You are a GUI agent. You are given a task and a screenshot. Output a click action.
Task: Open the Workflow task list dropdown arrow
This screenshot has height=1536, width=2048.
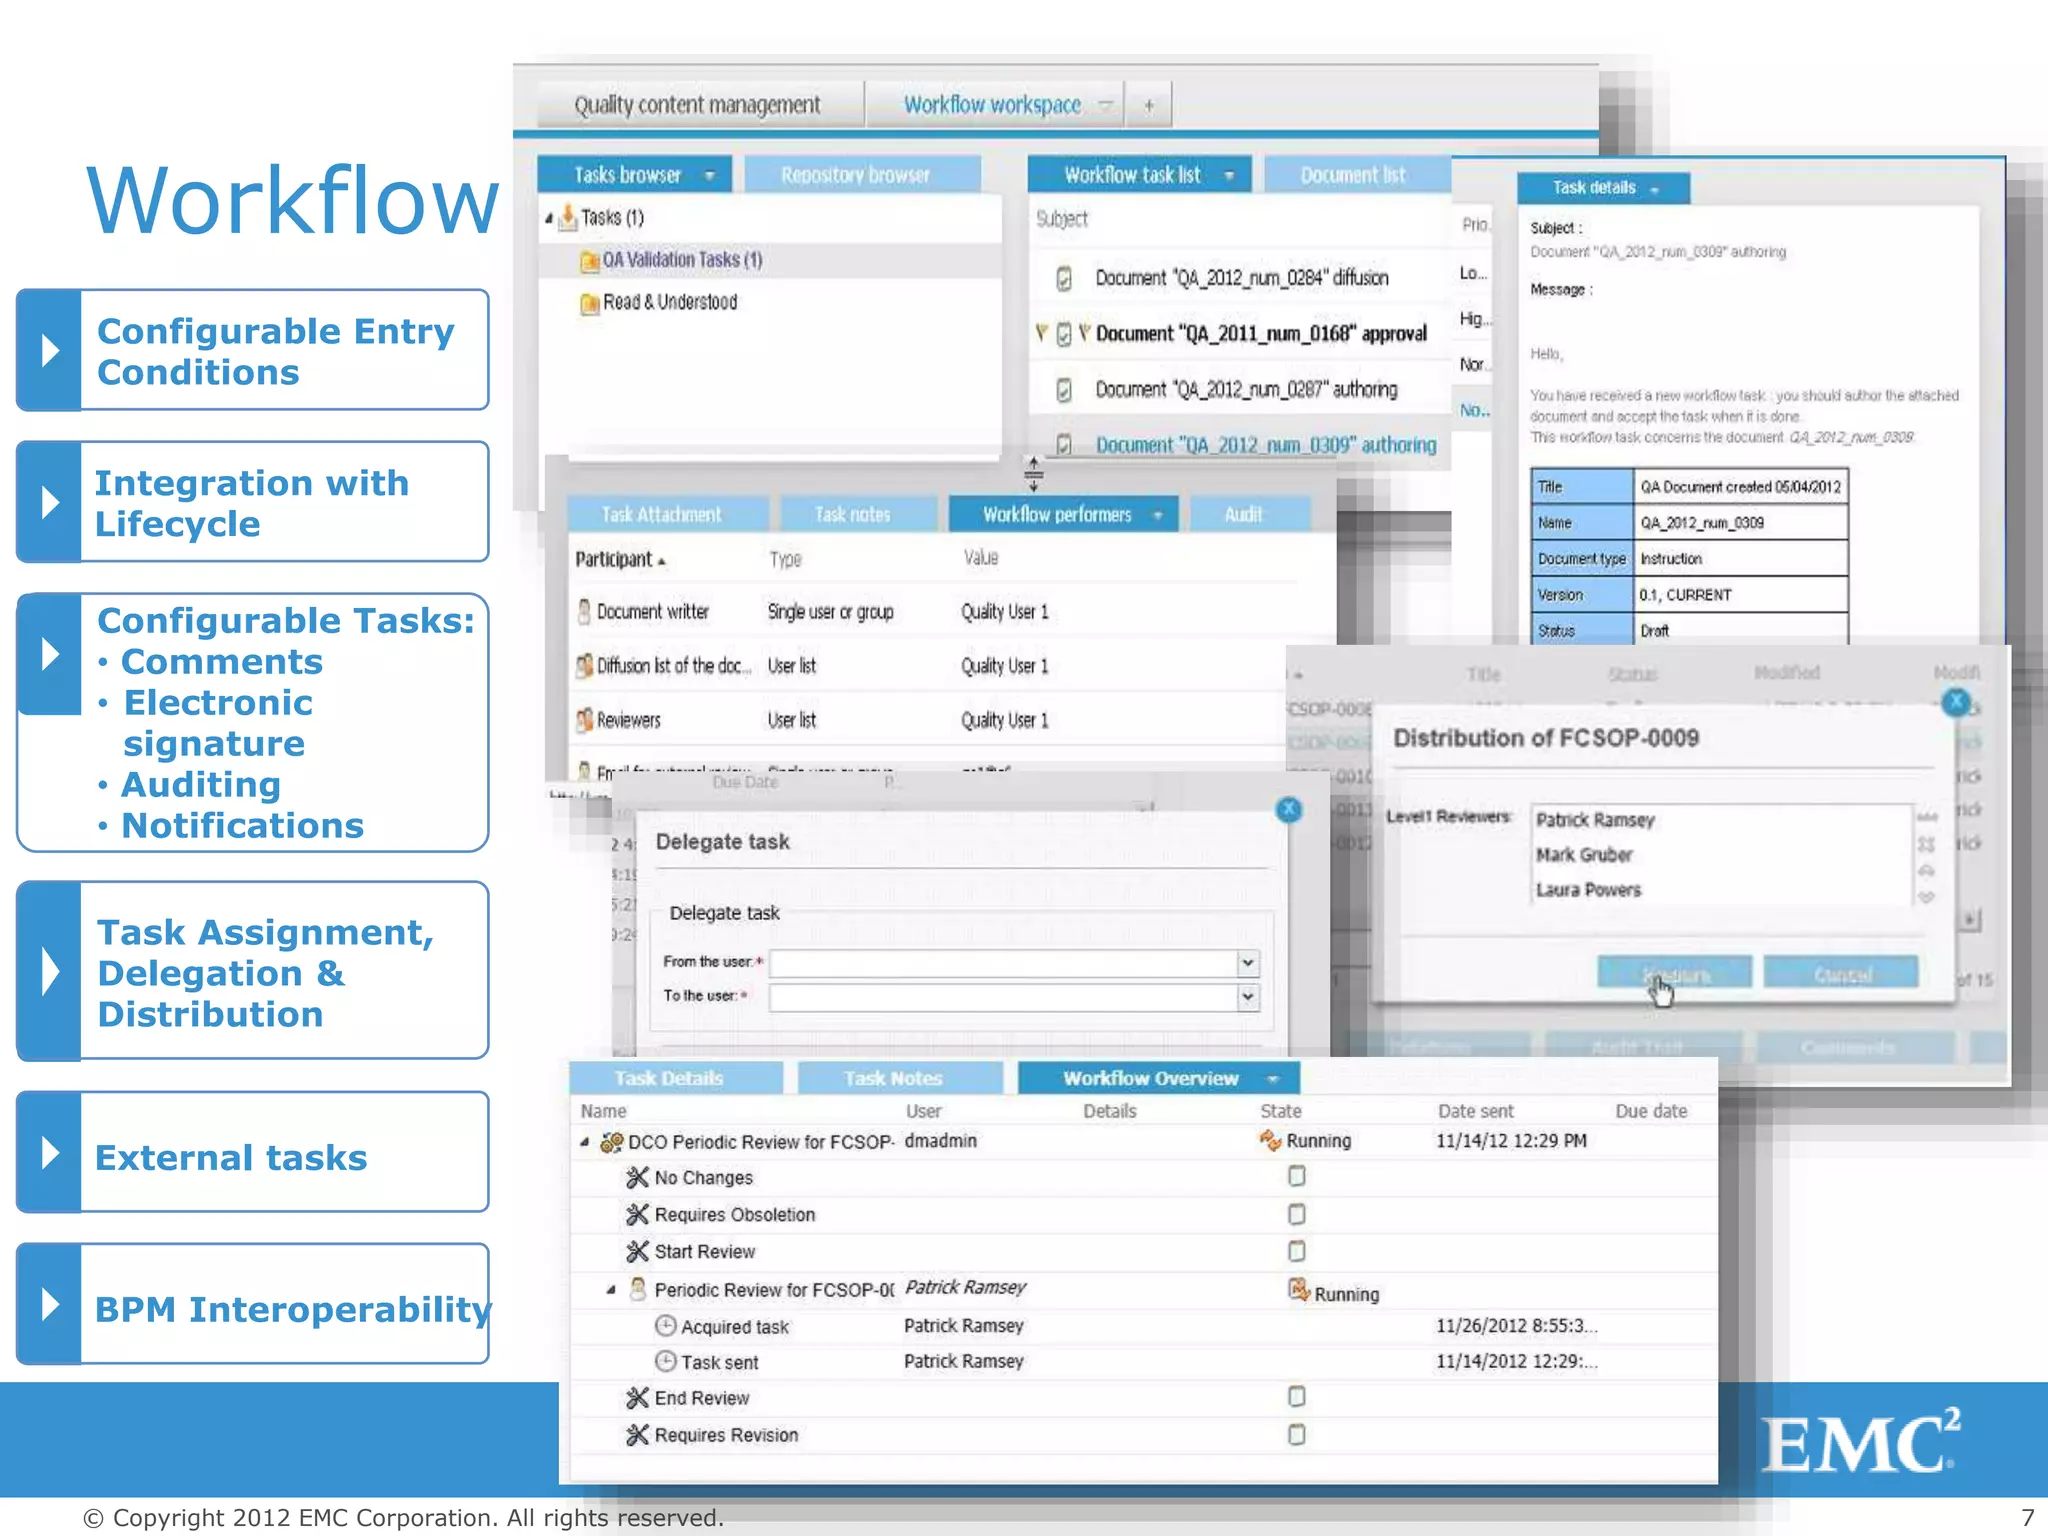click(x=1229, y=176)
